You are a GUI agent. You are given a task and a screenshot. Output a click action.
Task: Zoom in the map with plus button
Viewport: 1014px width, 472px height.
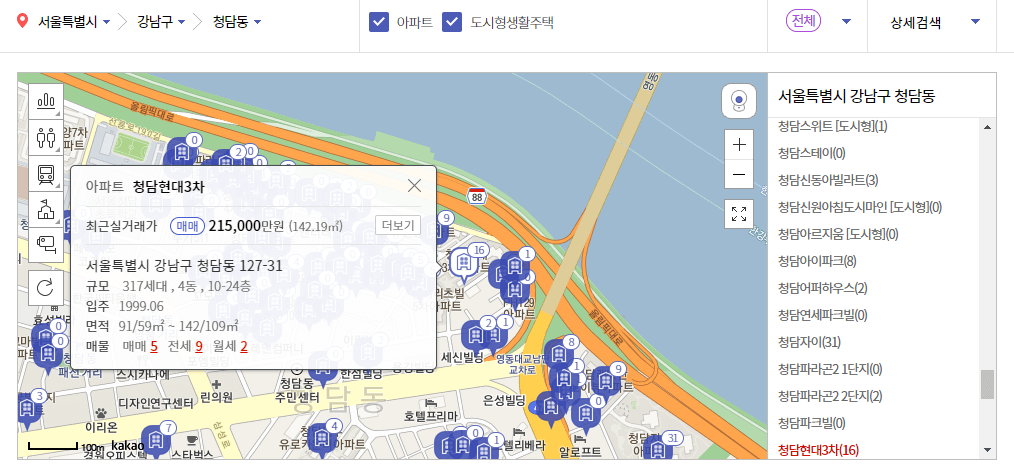pos(739,145)
